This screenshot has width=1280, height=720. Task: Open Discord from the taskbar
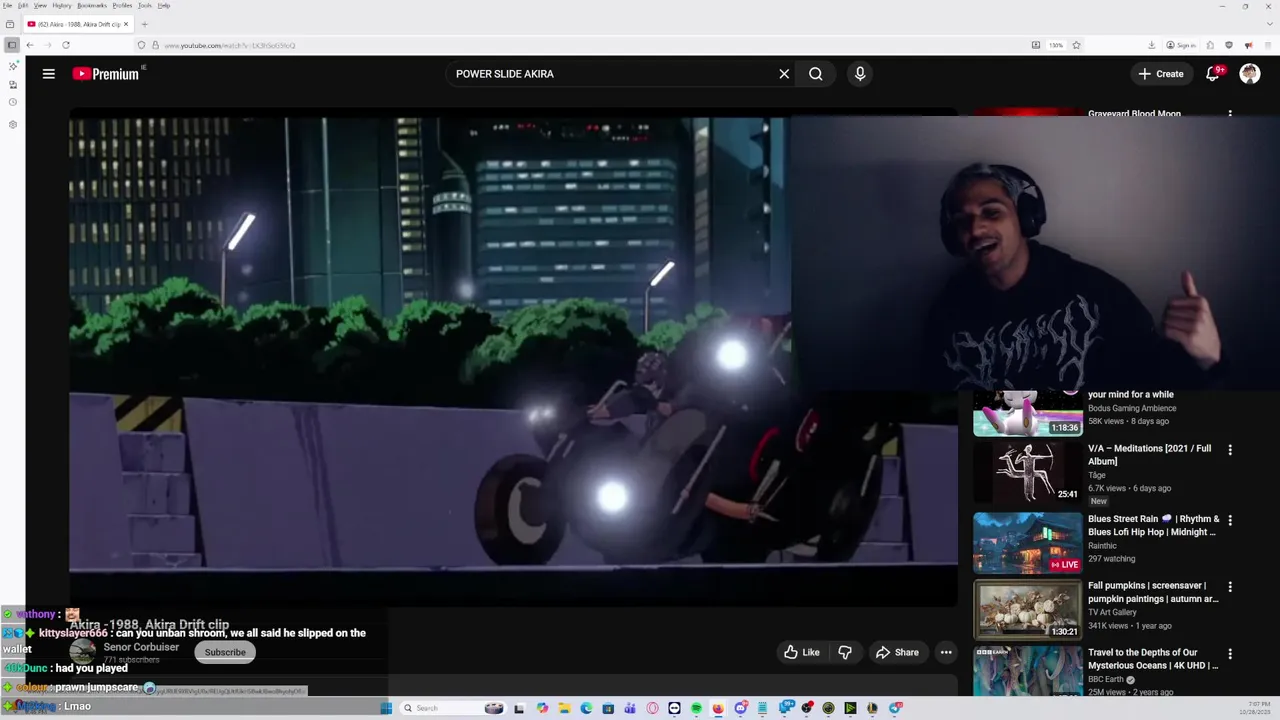coord(741,708)
